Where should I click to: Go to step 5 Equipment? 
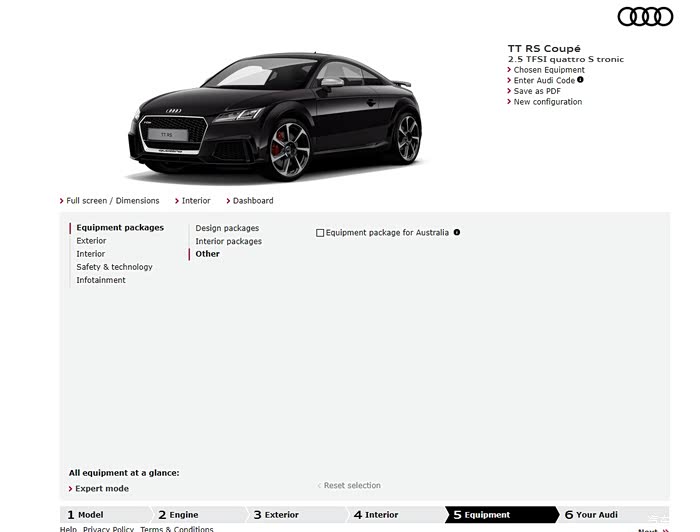pos(502,515)
